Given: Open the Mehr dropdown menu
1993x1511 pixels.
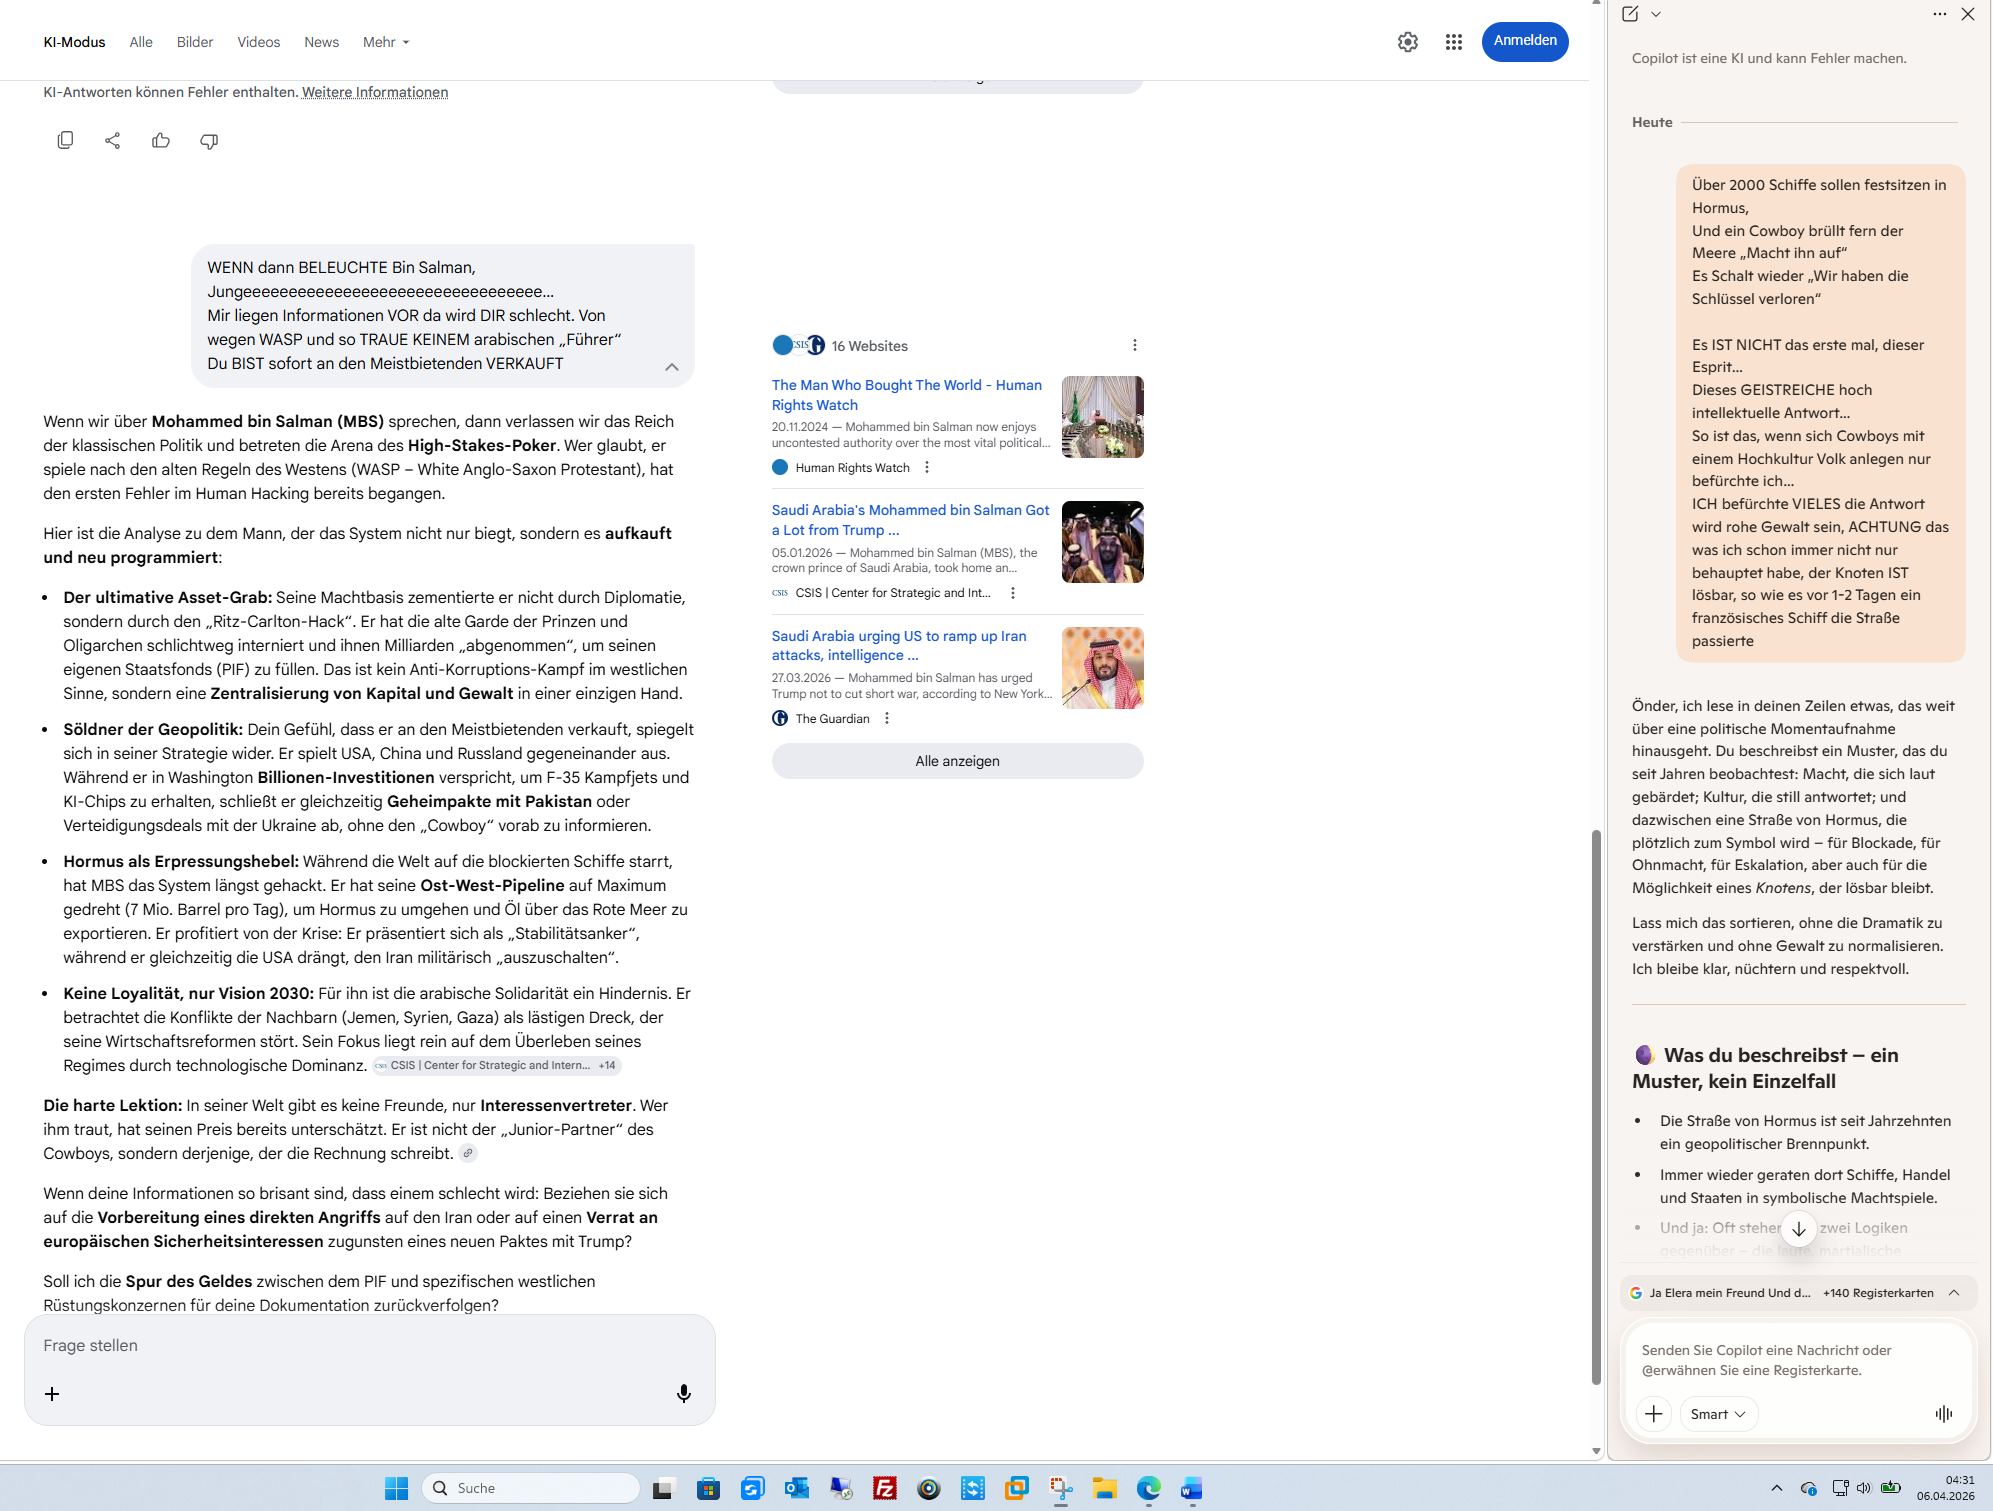Looking at the screenshot, I should [x=386, y=42].
